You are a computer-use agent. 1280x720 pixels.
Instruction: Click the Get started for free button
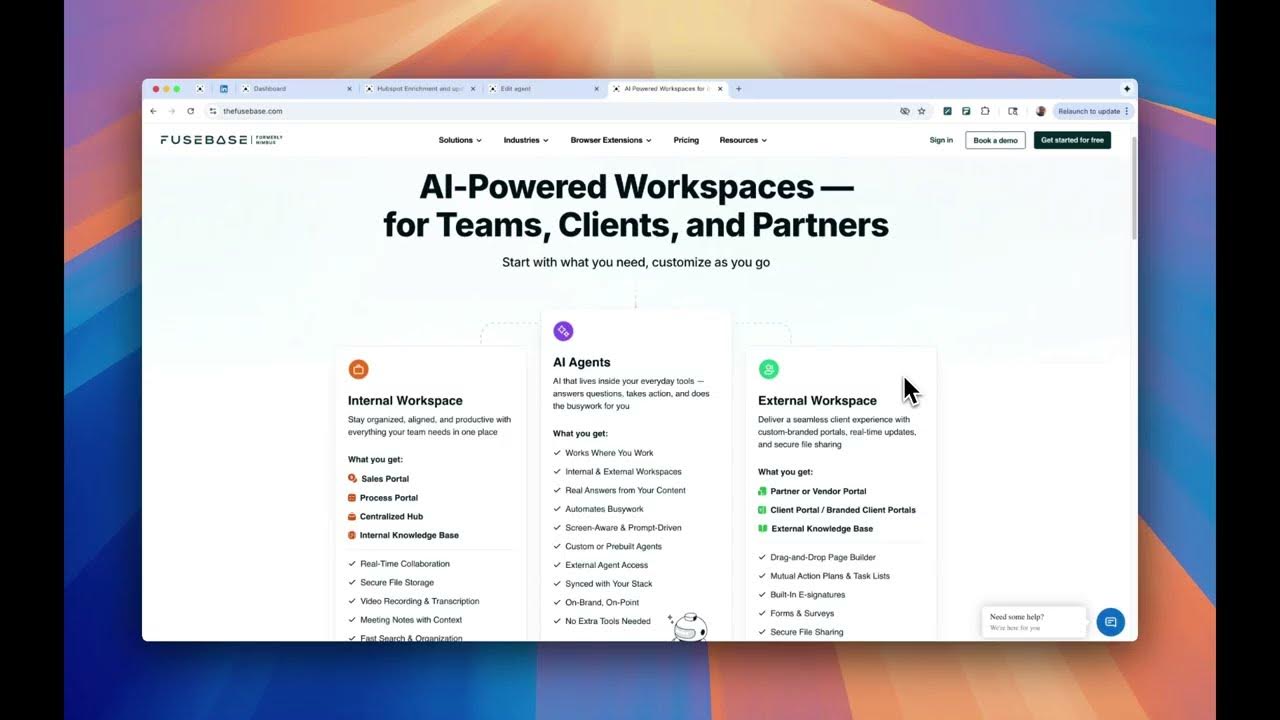point(1072,140)
